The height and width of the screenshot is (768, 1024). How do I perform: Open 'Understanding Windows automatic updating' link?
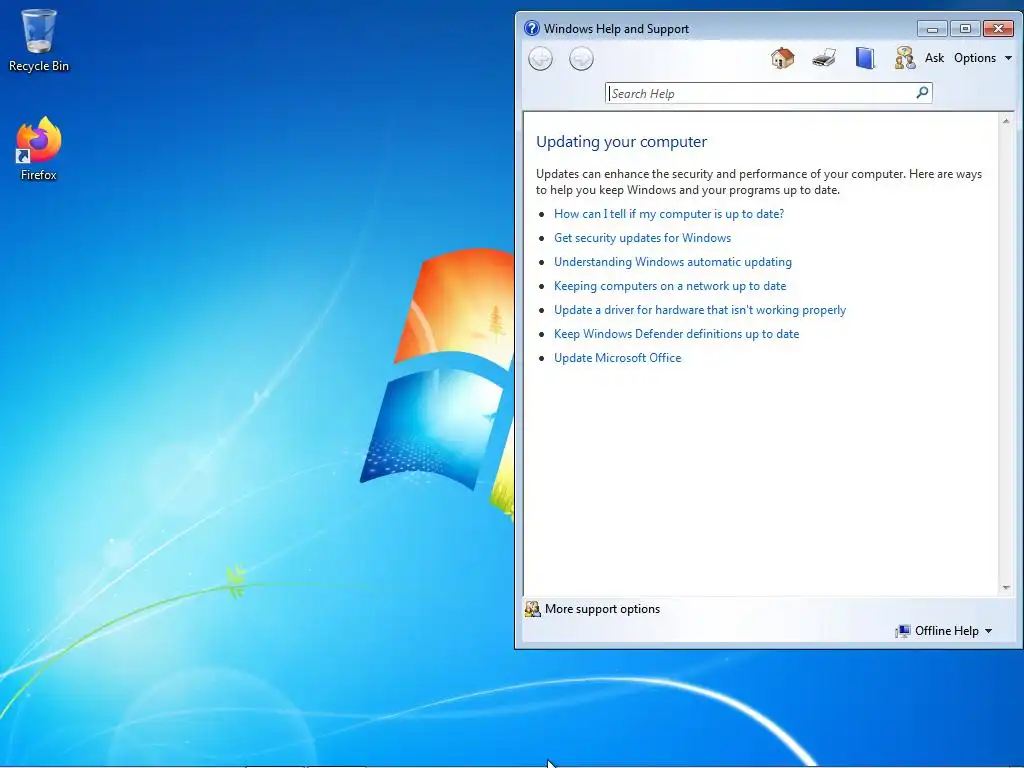673,262
